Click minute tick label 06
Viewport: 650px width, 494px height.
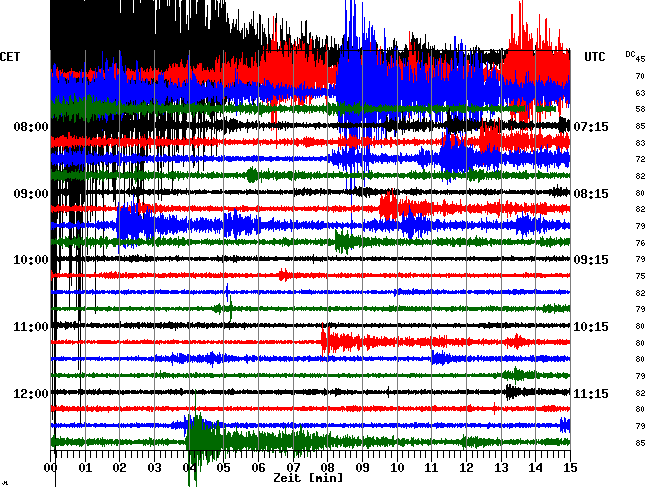(258, 467)
